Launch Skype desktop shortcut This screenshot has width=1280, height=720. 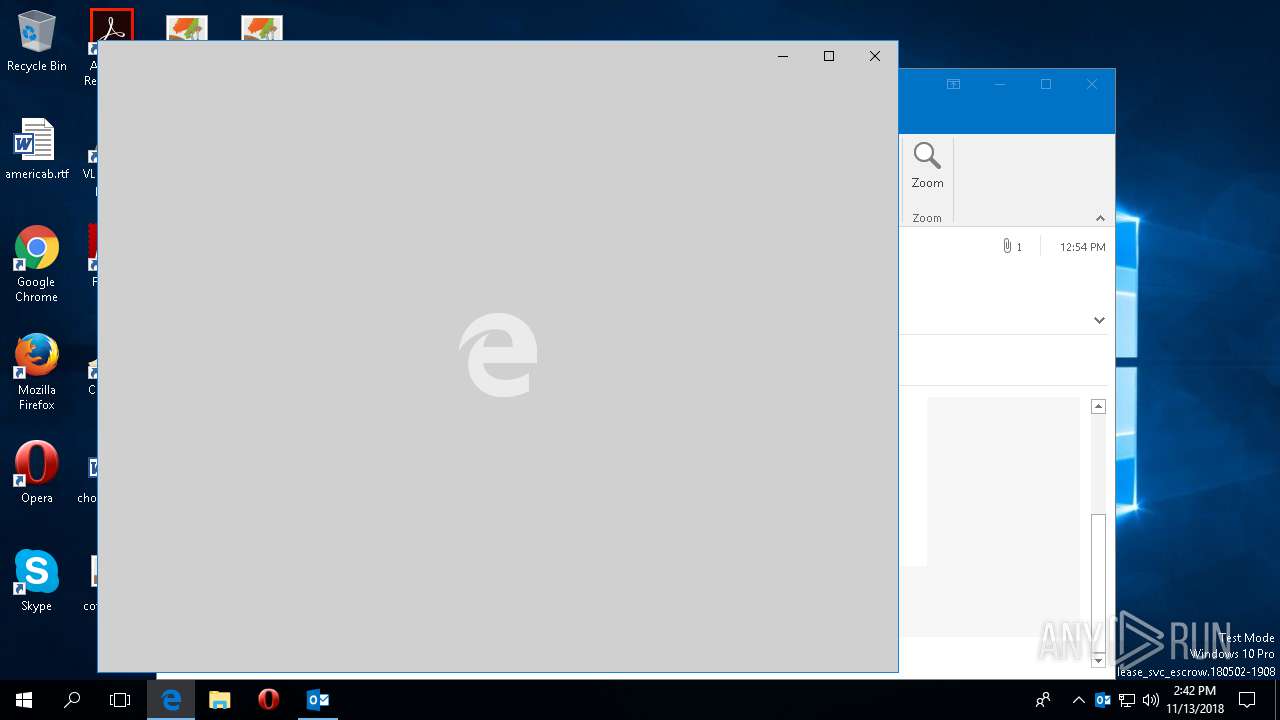pyautogui.click(x=36, y=580)
